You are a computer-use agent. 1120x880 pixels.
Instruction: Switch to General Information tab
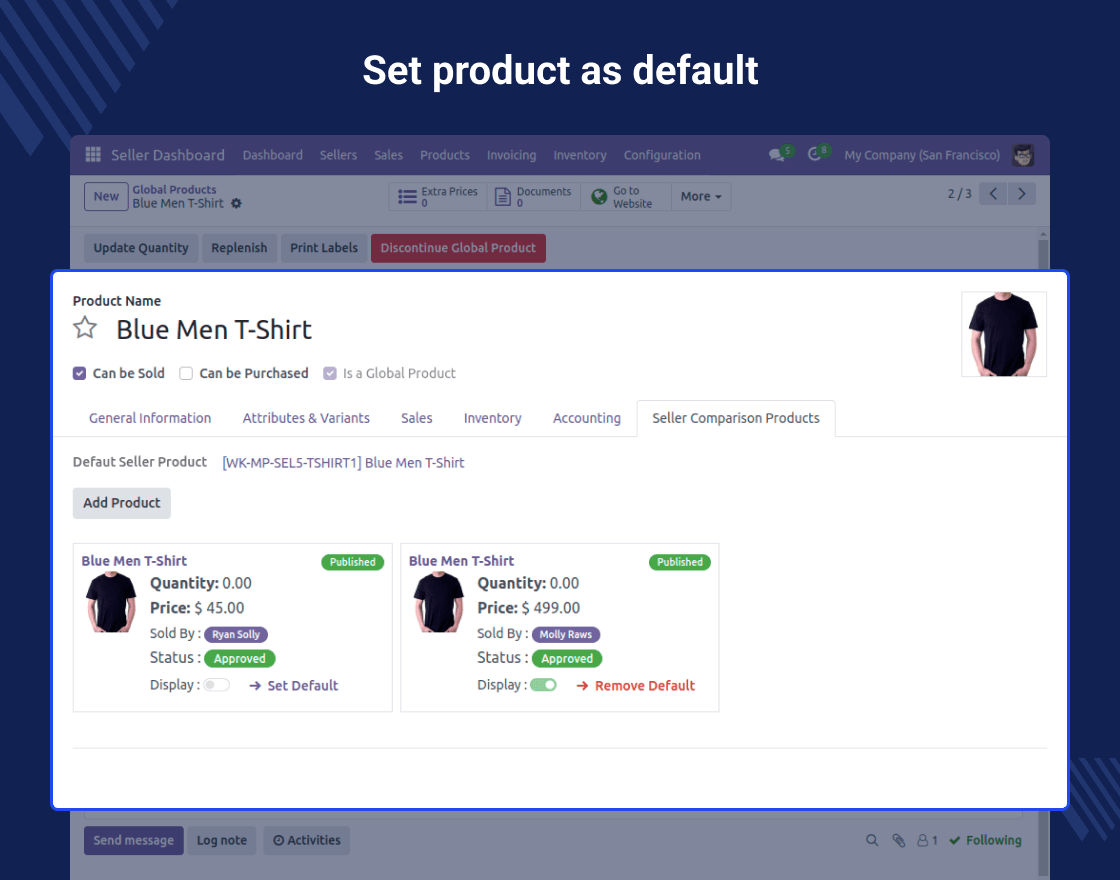[x=150, y=419]
